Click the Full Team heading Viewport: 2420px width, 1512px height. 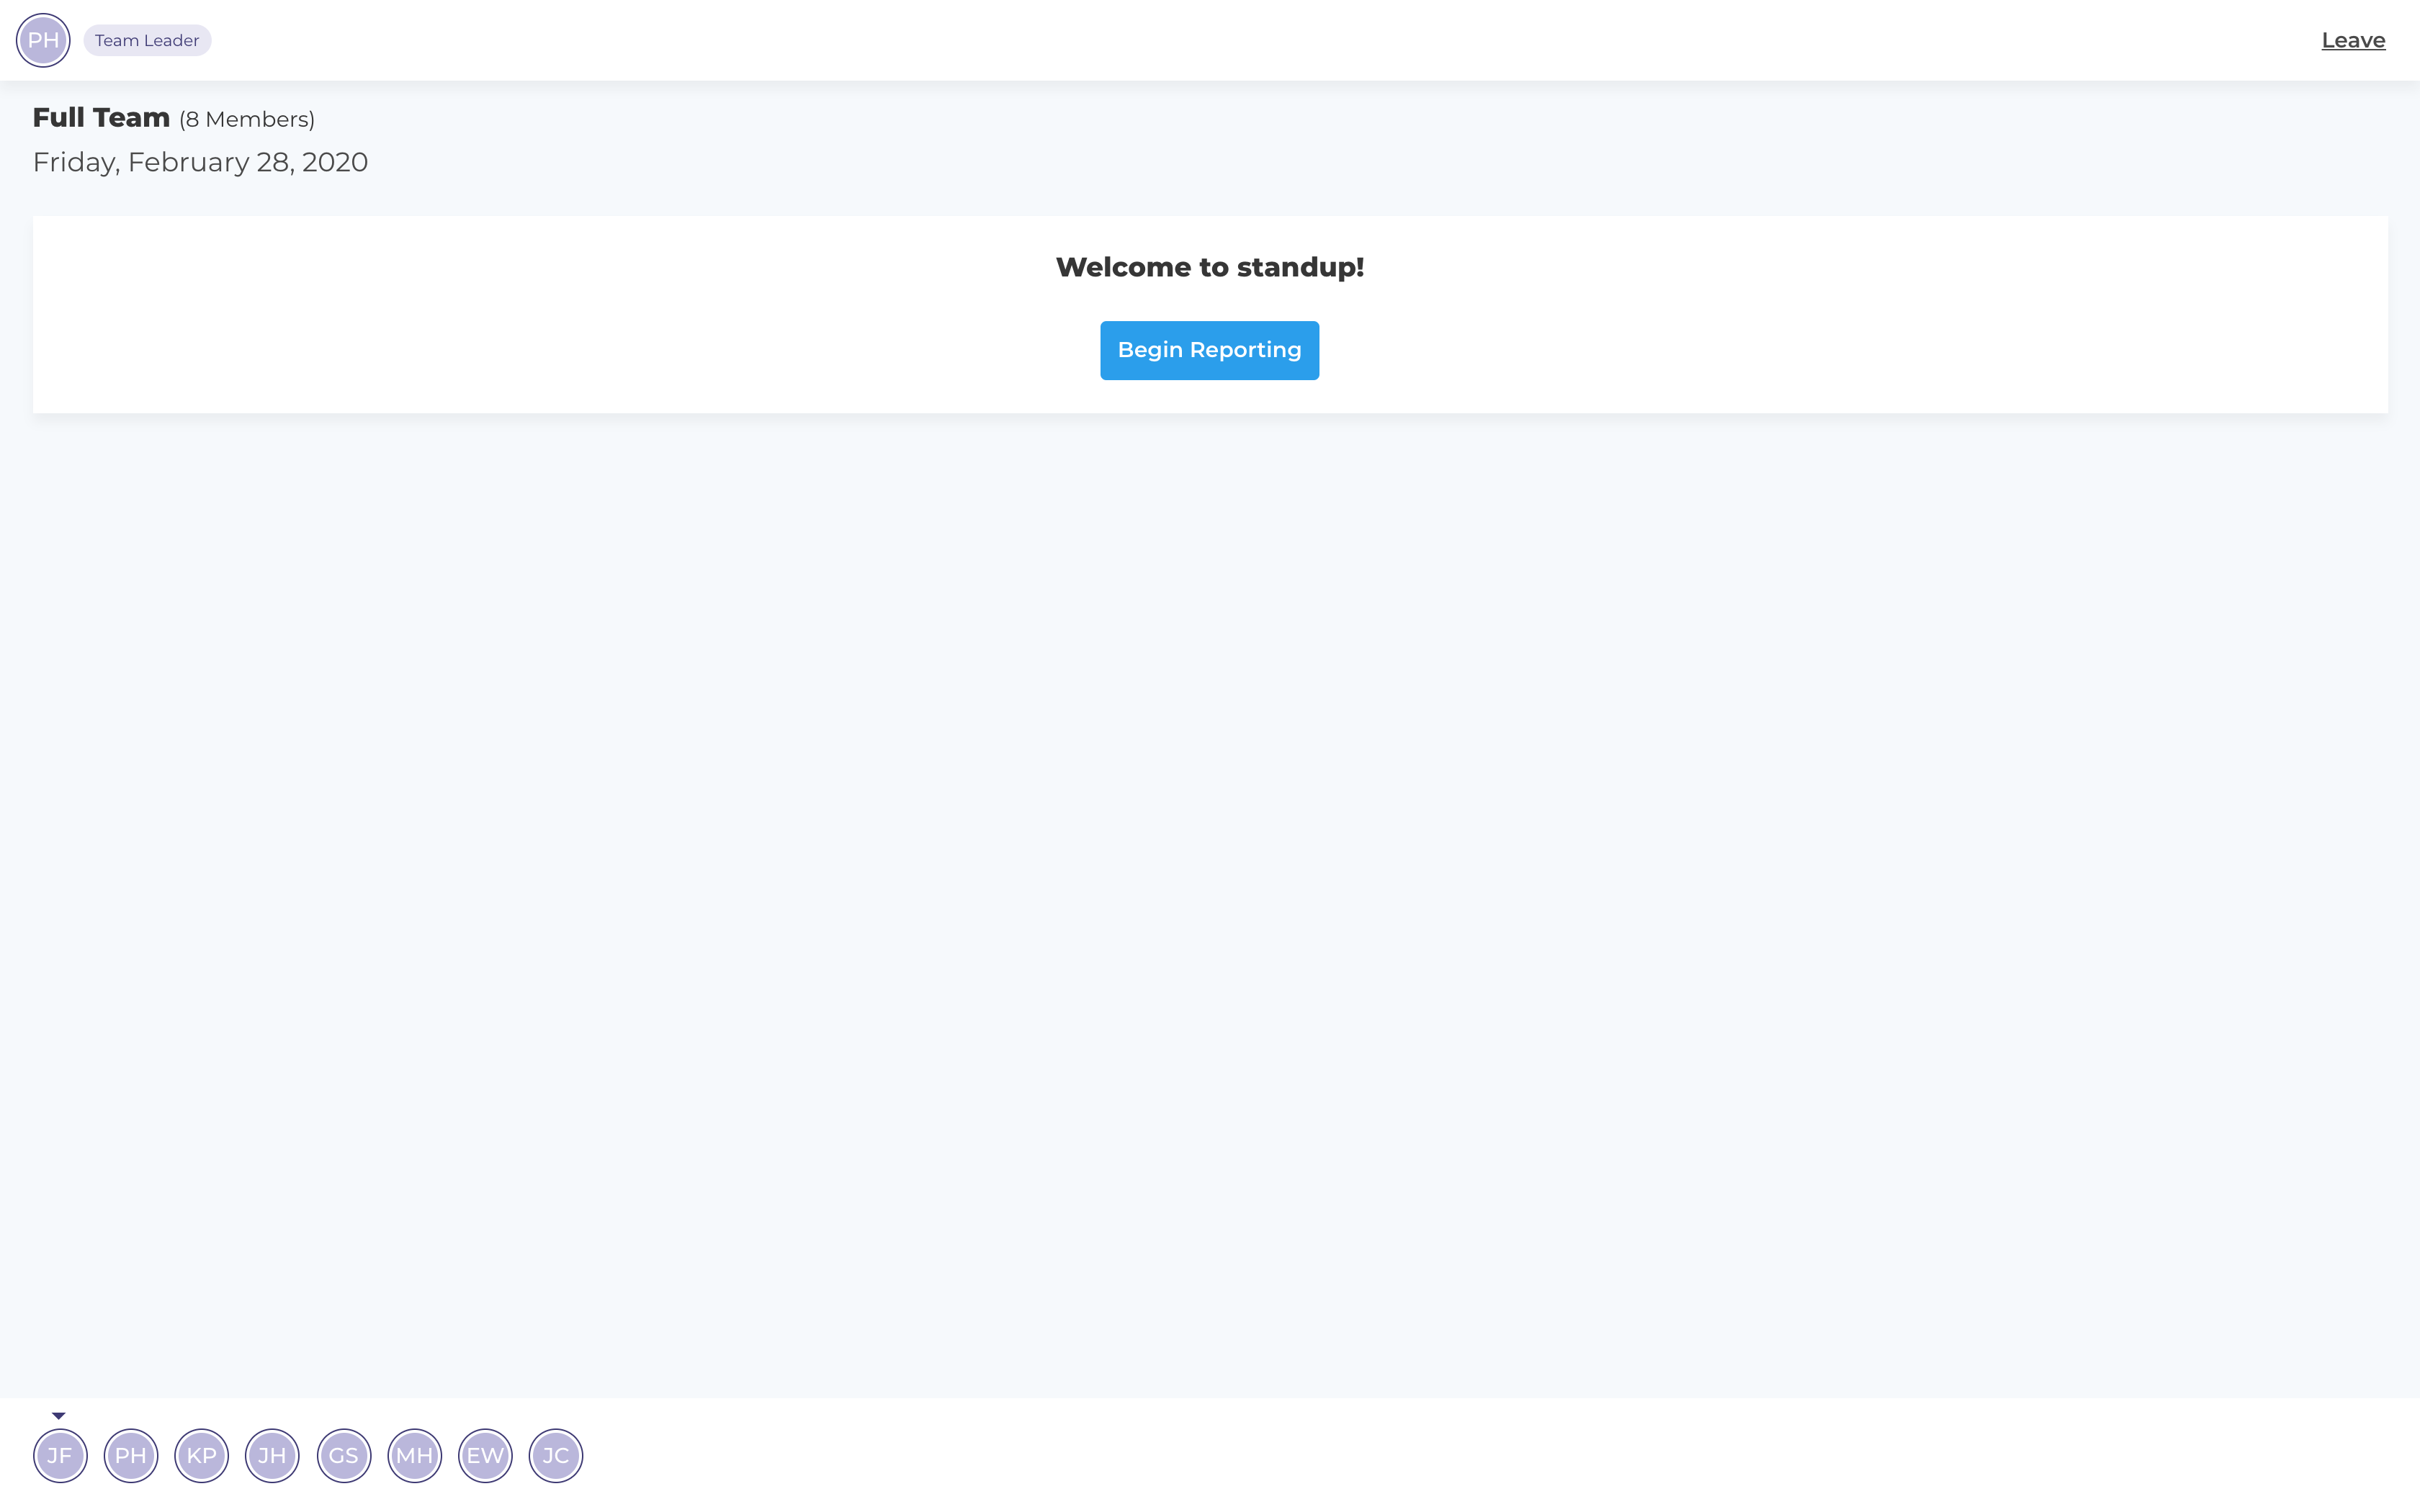point(101,118)
